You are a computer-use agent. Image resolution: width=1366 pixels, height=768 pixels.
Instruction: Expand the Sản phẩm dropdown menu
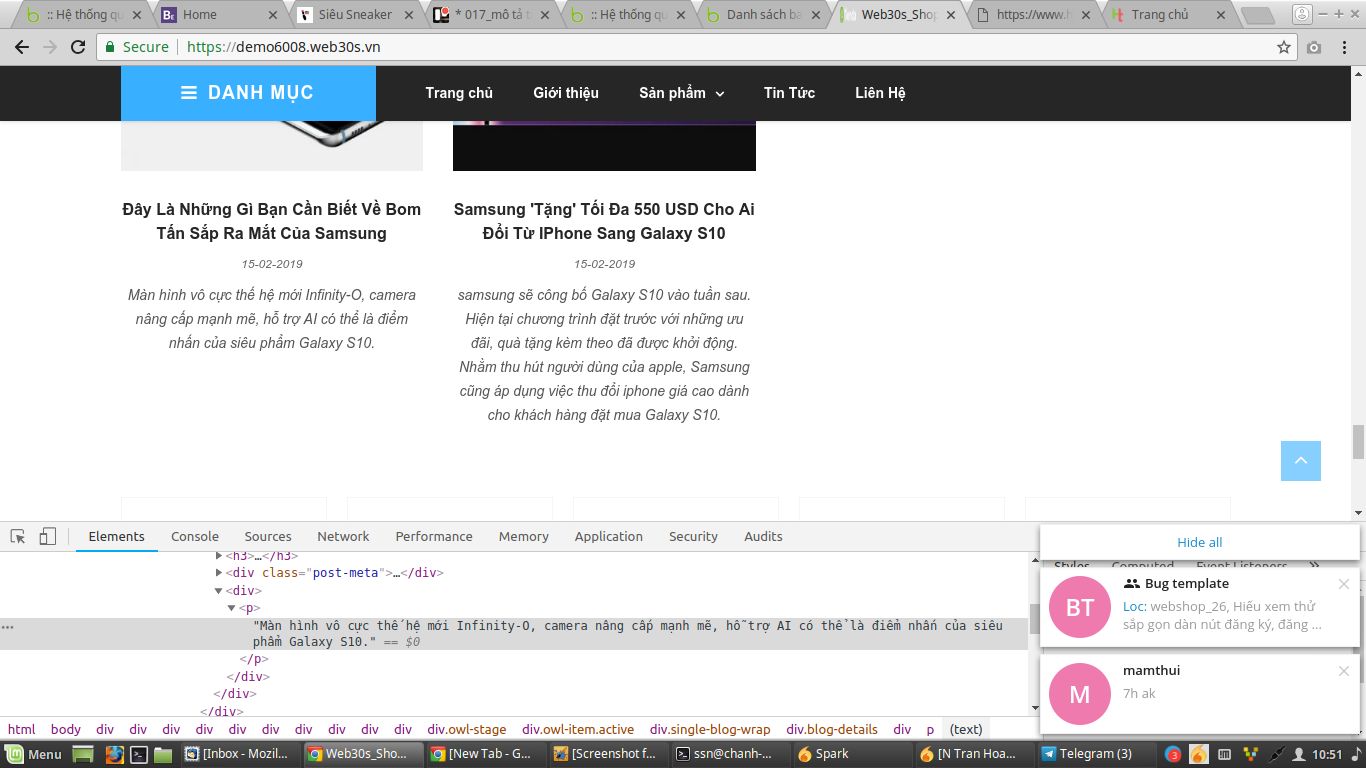(682, 93)
